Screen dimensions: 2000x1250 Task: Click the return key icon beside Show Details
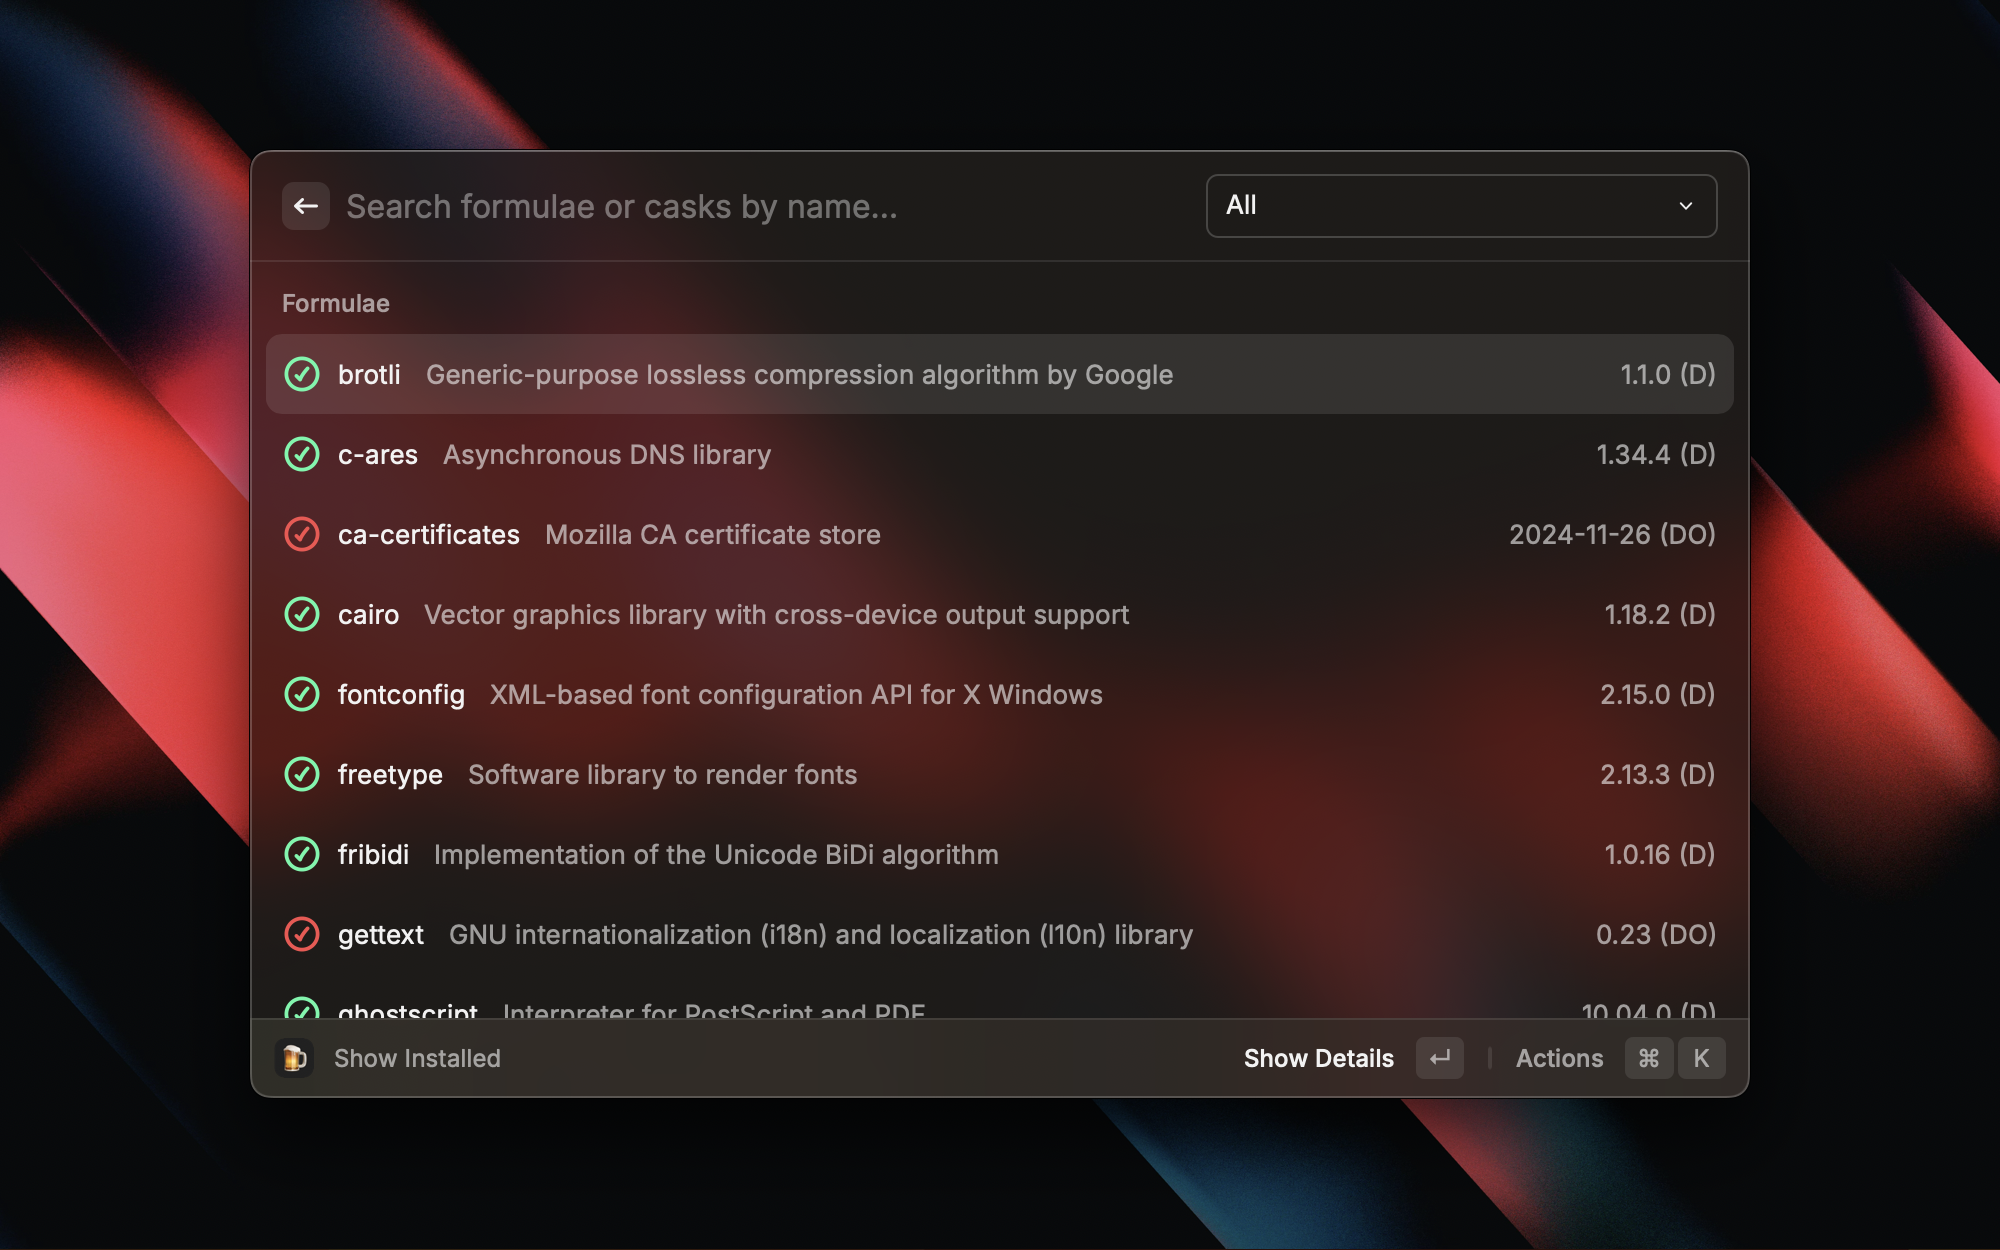[x=1438, y=1058]
